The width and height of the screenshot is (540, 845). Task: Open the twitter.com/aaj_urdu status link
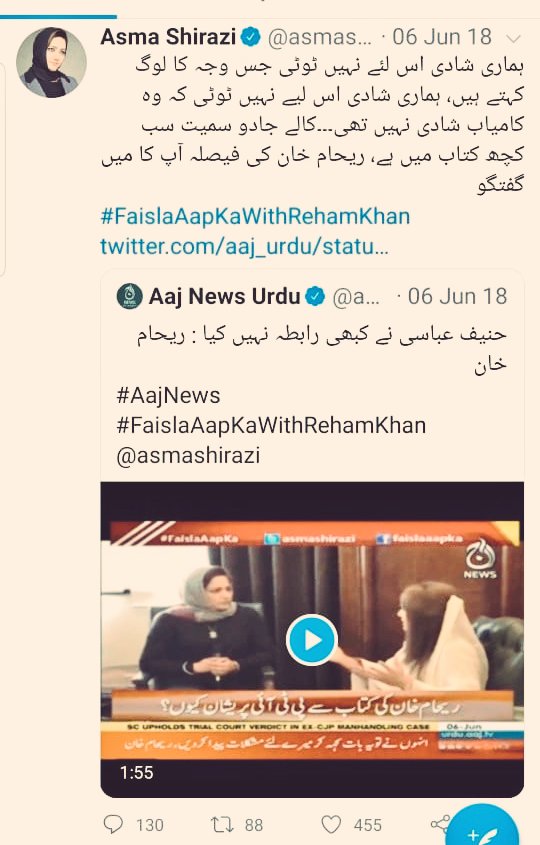pyautogui.click(x=244, y=246)
